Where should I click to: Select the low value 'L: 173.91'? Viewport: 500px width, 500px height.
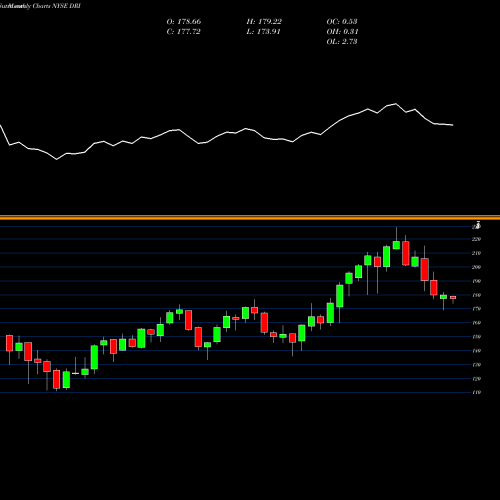[x=263, y=32]
